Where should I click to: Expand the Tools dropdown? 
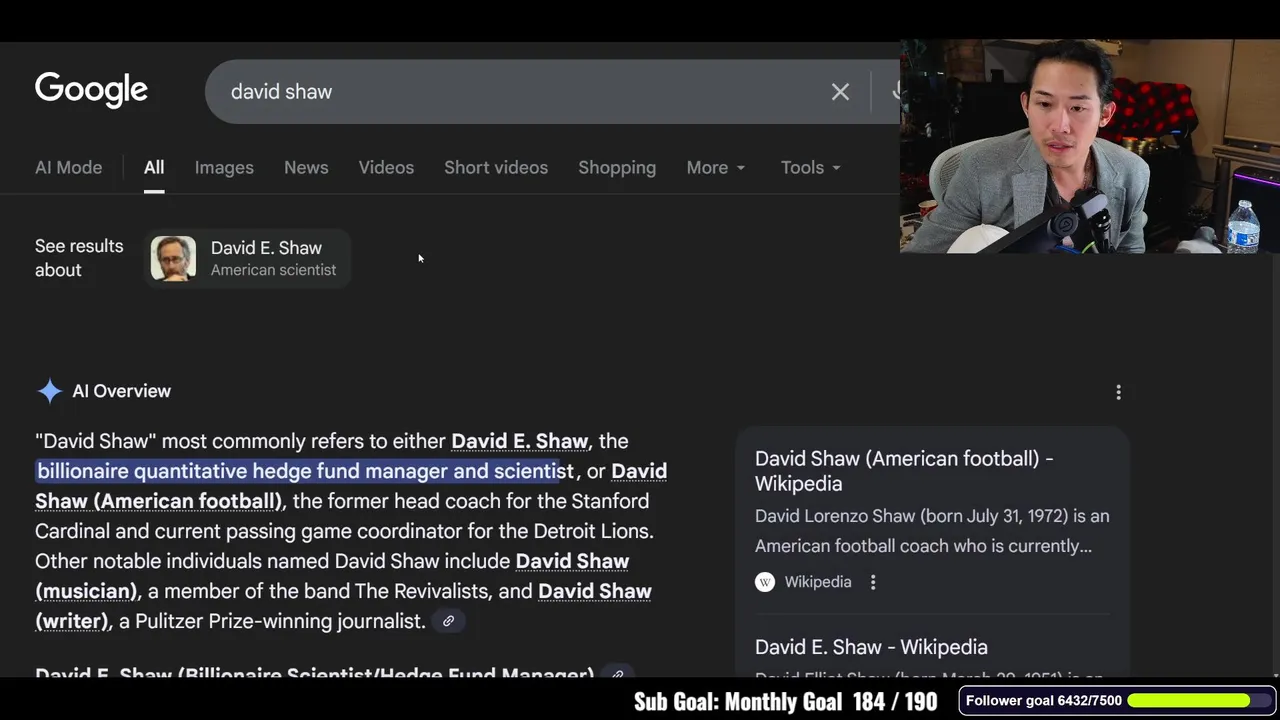[x=810, y=168]
